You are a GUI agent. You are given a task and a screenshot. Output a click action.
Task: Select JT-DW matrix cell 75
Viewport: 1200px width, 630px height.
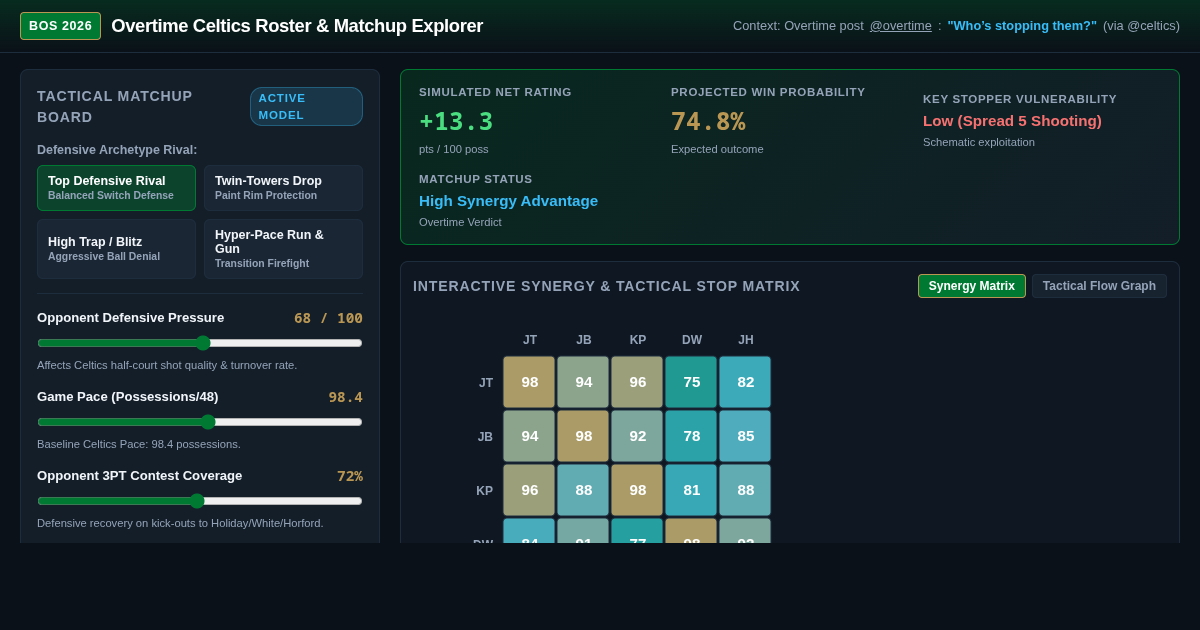click(691, 382)
